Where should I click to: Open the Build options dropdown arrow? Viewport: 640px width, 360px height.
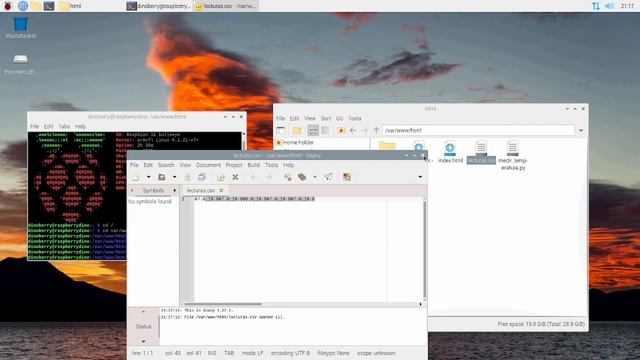315,177
